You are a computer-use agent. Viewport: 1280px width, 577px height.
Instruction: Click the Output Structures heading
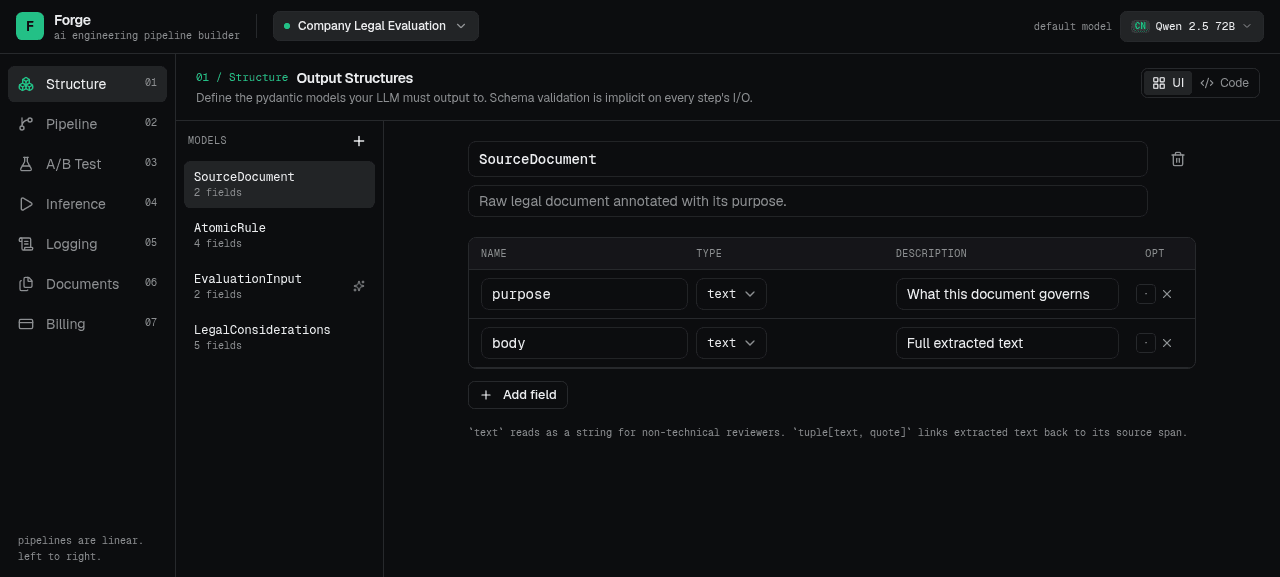click(355, 78)
